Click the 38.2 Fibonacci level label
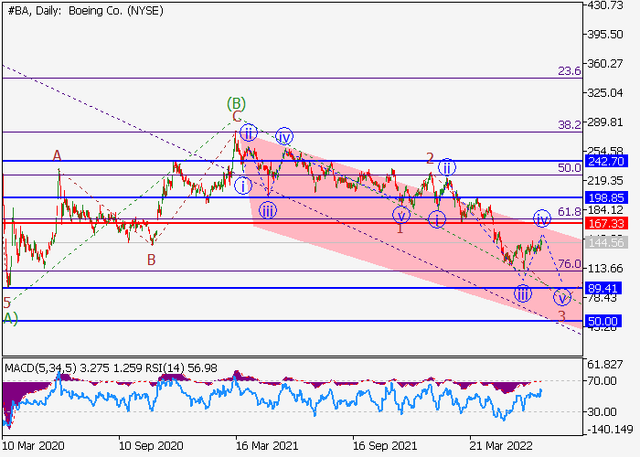The image size is (640, 457). [569, 125]
